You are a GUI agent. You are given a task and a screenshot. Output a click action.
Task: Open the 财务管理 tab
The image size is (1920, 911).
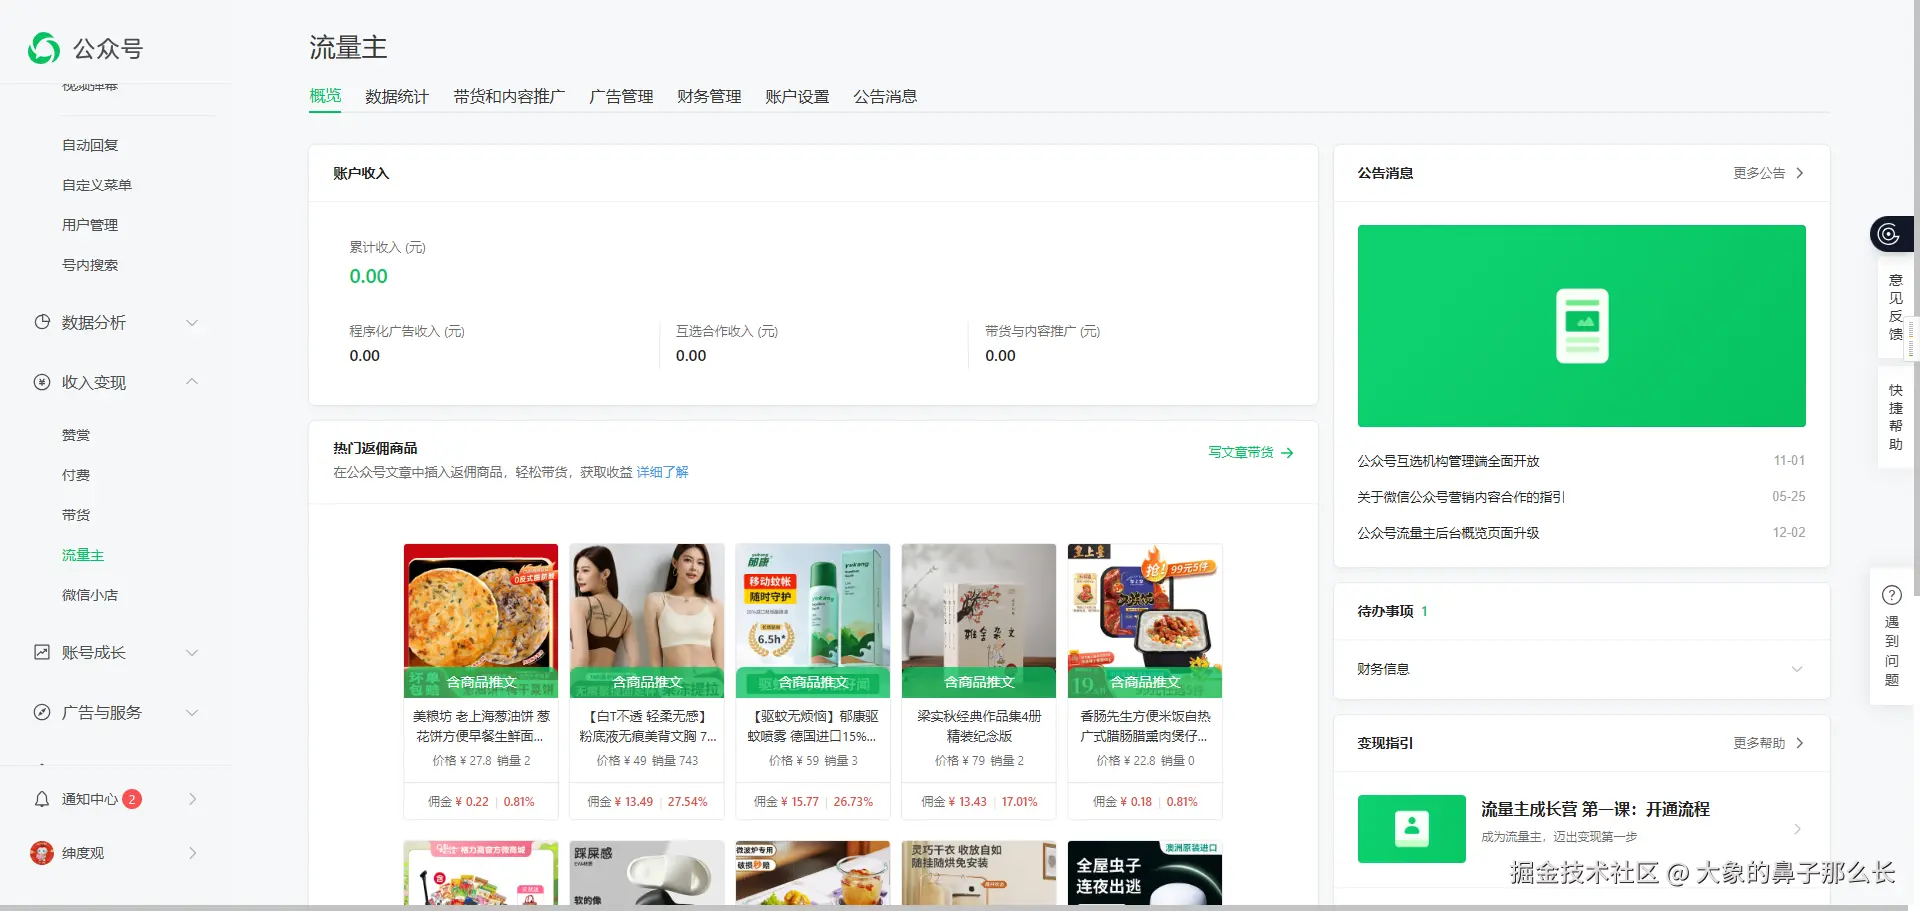708,96
